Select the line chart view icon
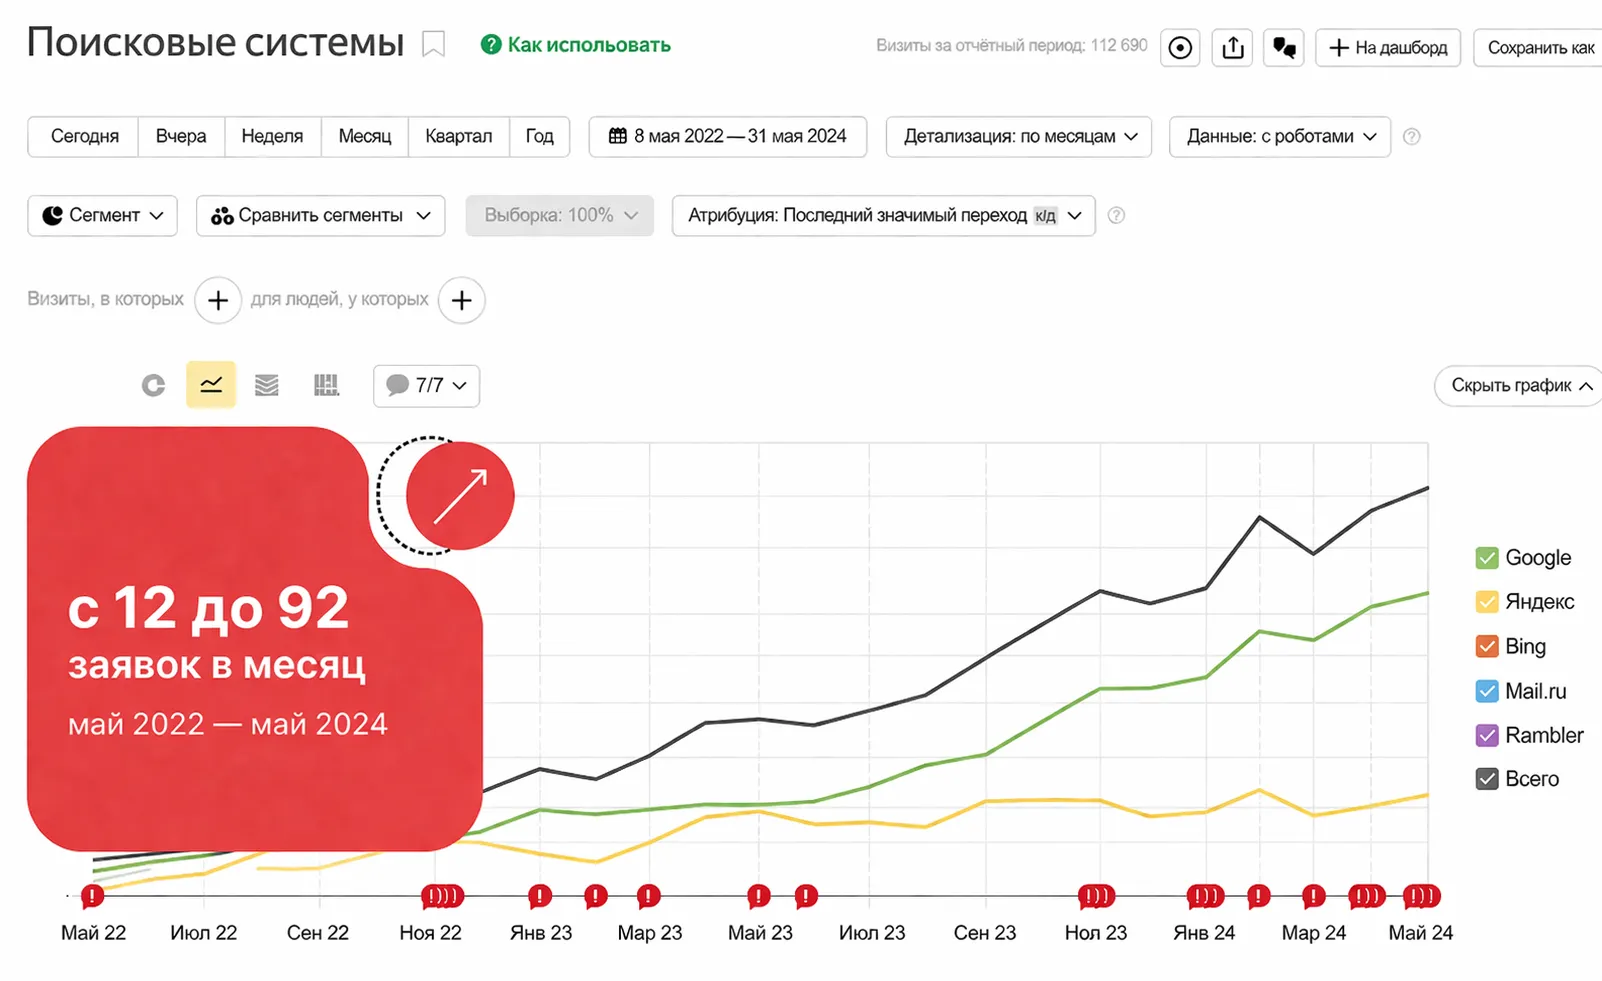The height and width of the screenshot is (981, 1602). pos(211,385)
